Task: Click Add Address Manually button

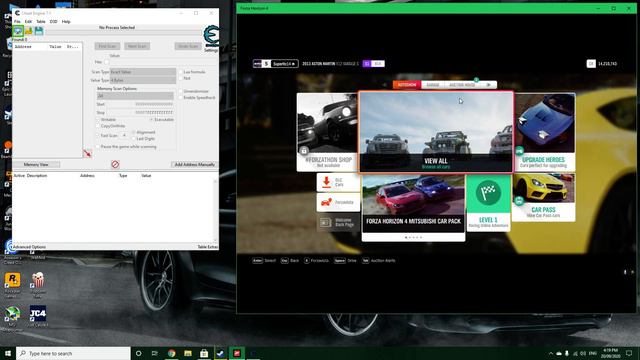Action: (x=194, y=164)
